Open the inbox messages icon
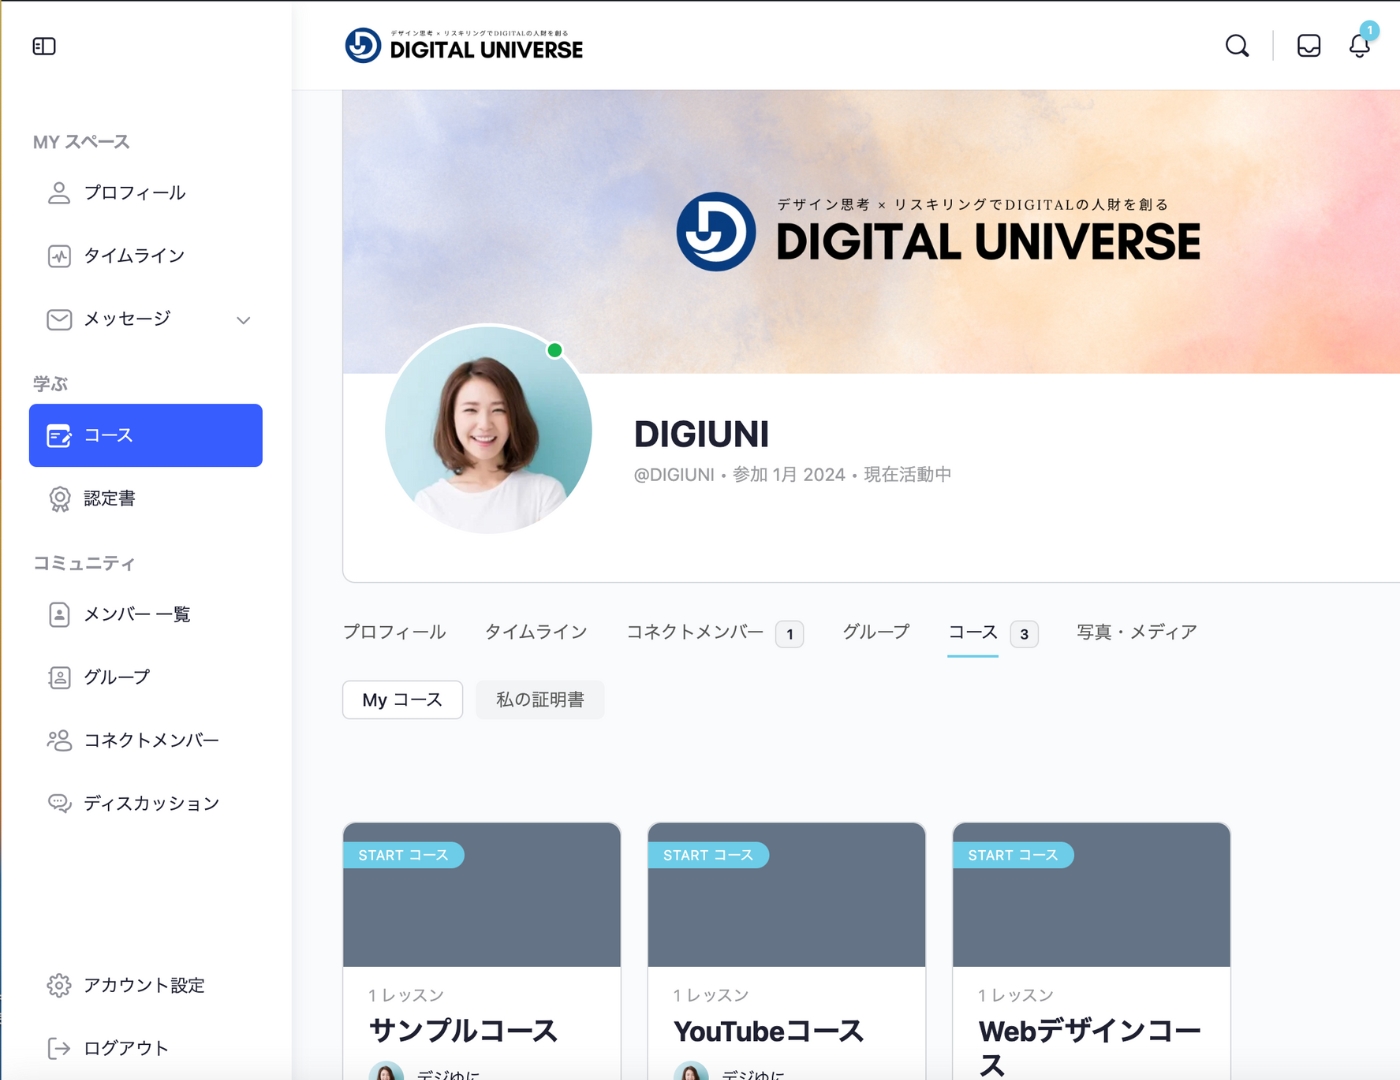This screenshot has width=1400, height=1080. 1309,46
